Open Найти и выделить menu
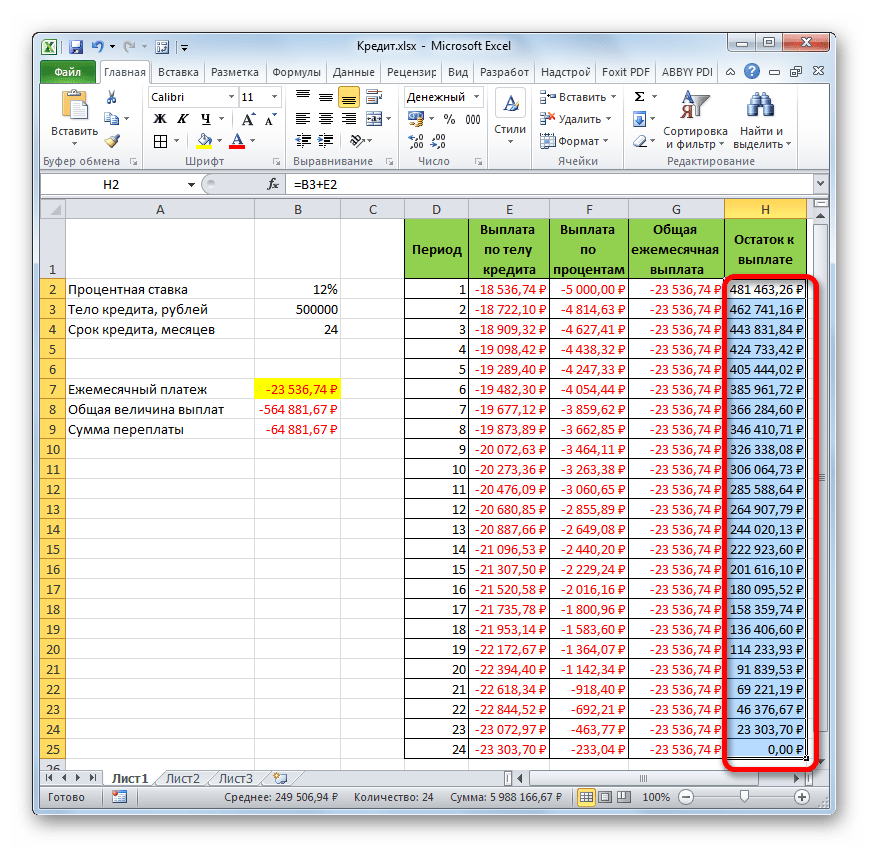 coord(761,119)
